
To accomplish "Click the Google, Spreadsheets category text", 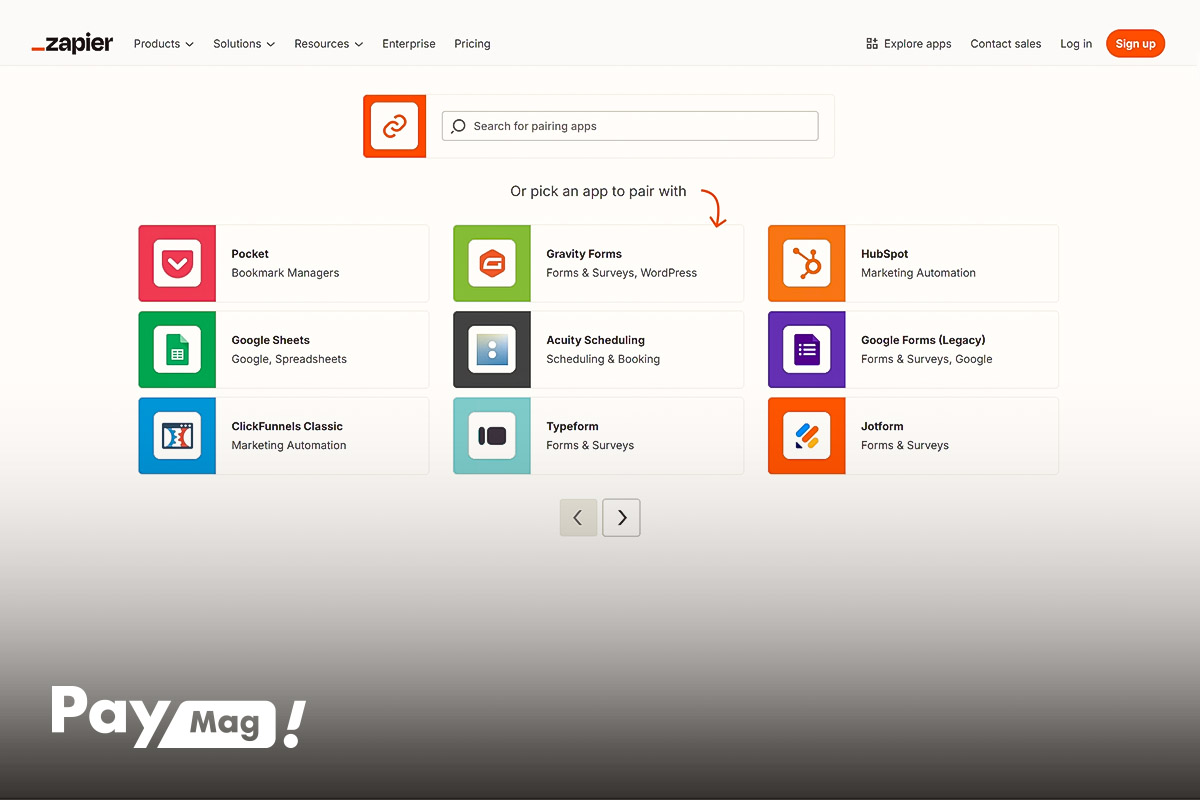I will pyautogui.click(x=289, y=359).
